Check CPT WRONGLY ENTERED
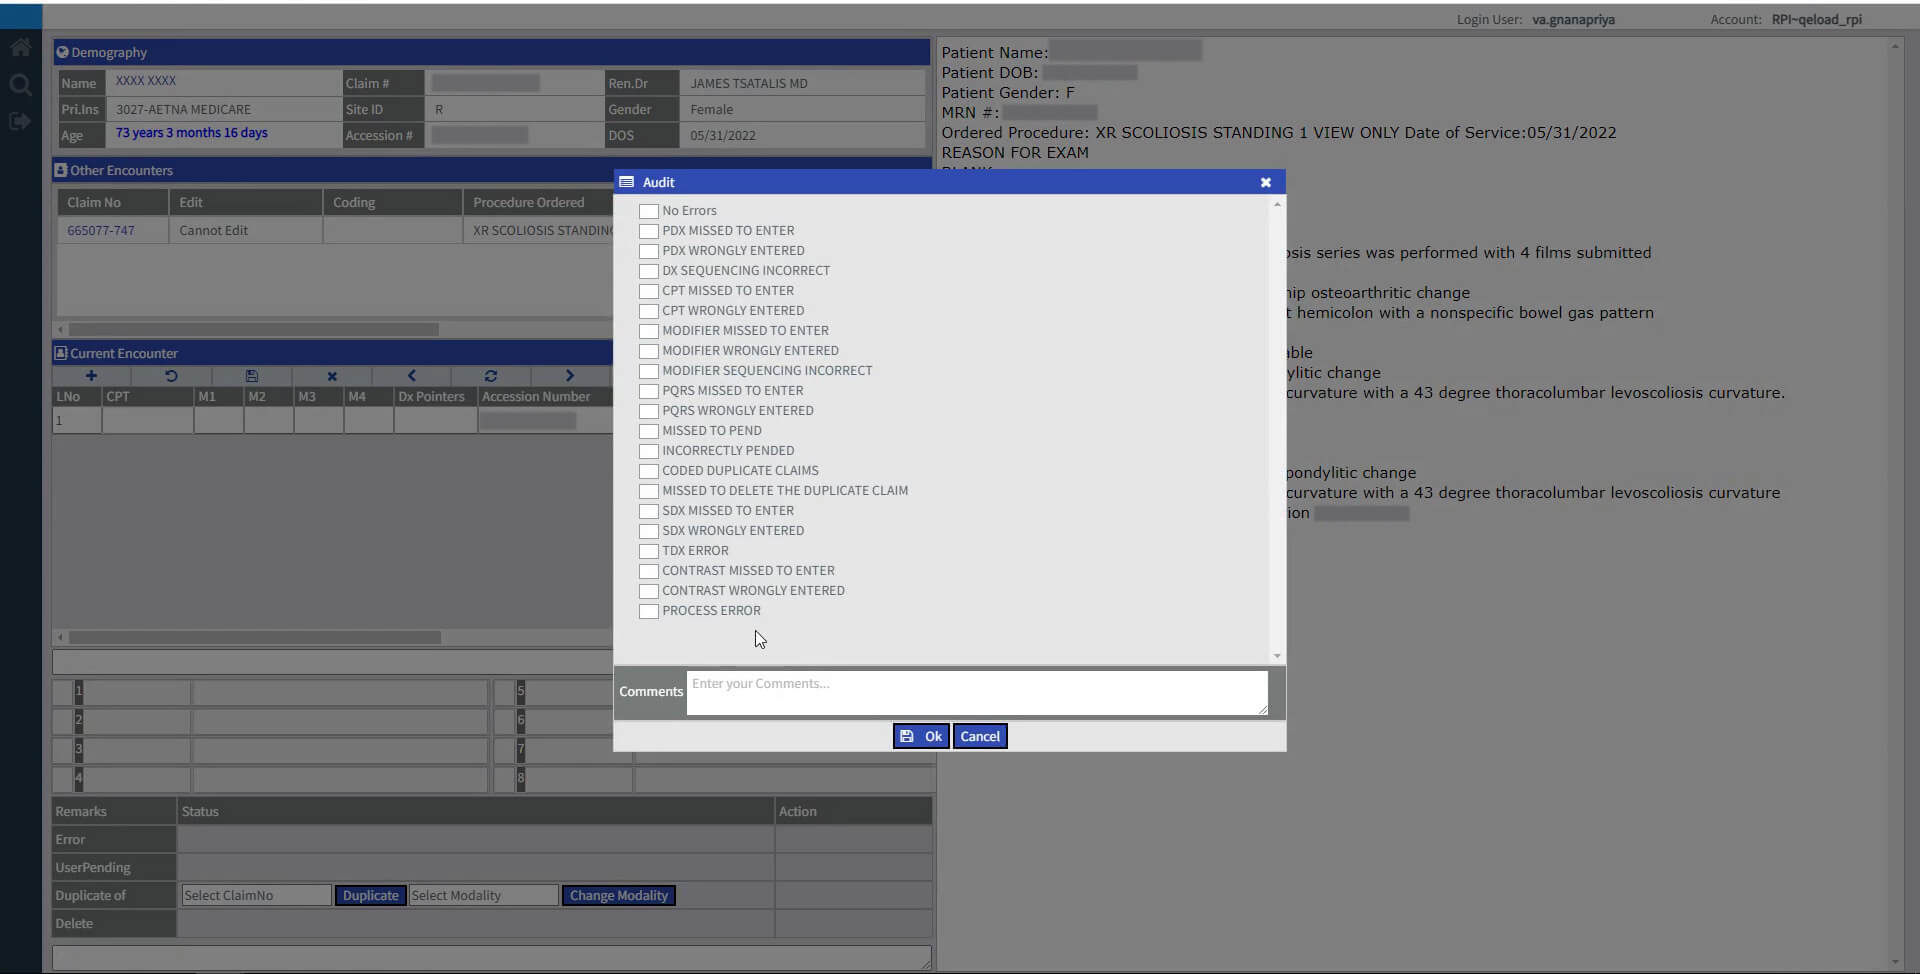The height and width of the screenshot is (974, 1920). coord(649,311)
